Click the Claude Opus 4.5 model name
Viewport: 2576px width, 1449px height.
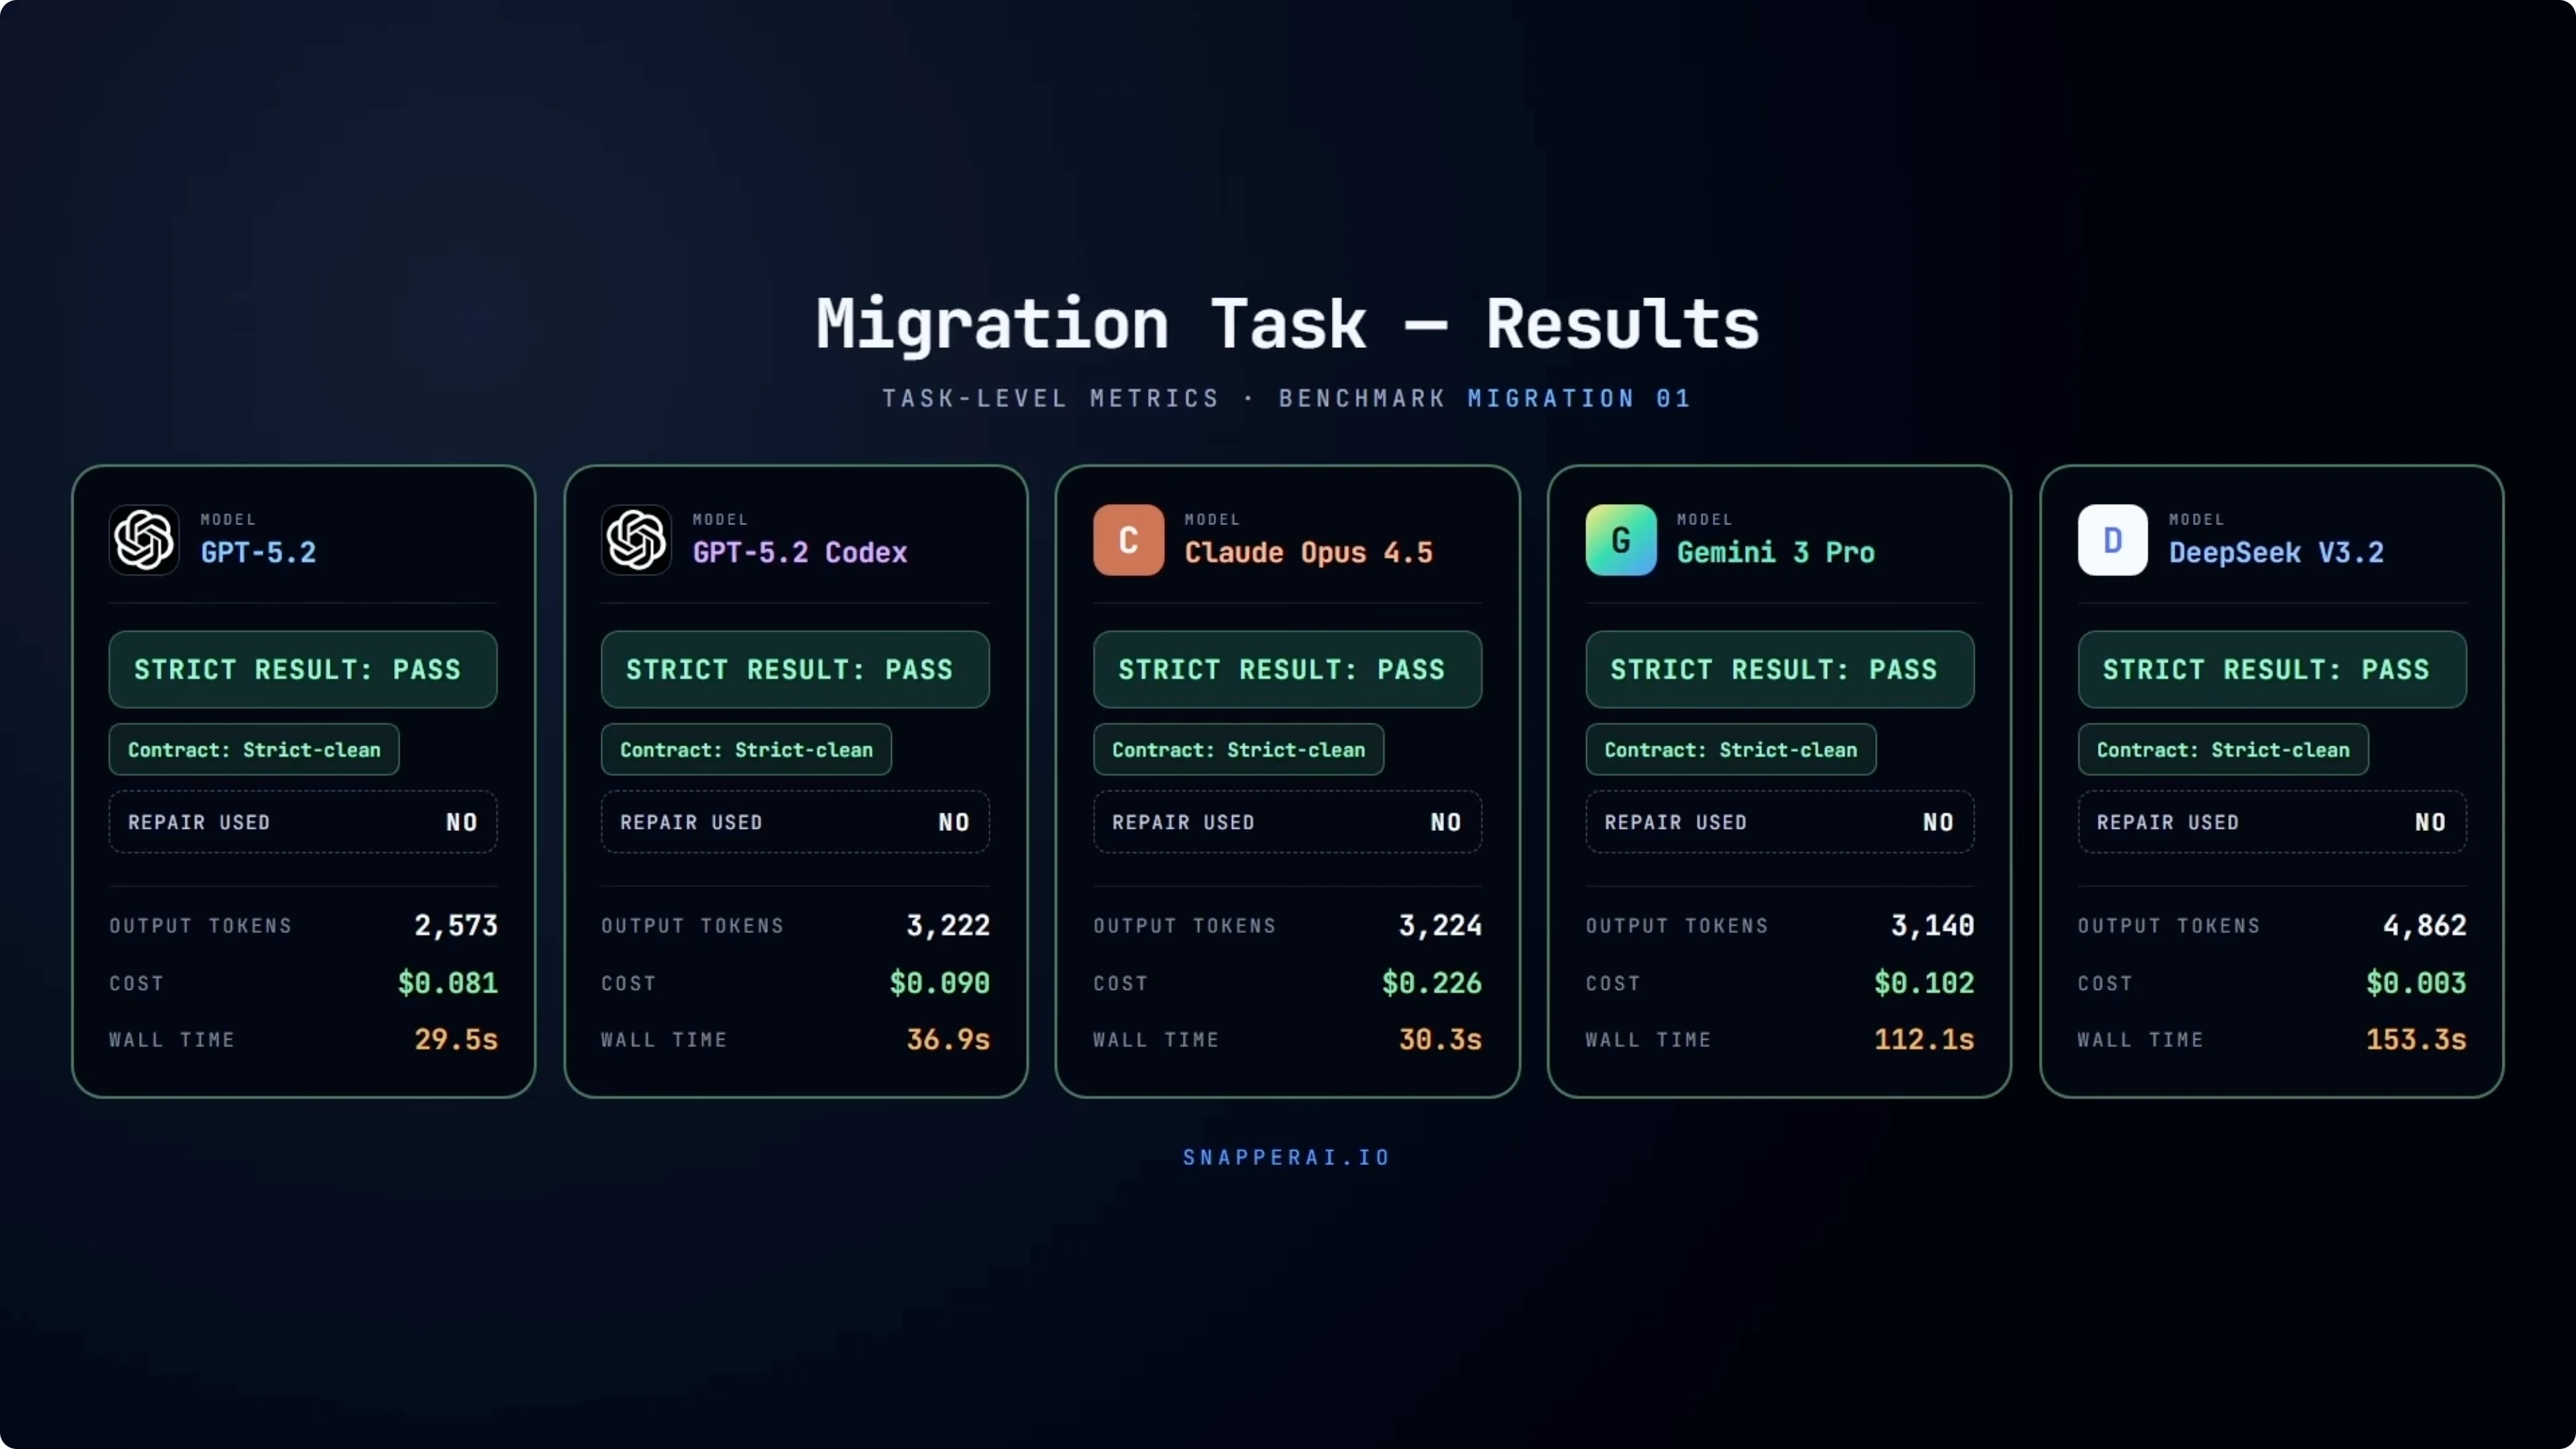point(1308,552)
